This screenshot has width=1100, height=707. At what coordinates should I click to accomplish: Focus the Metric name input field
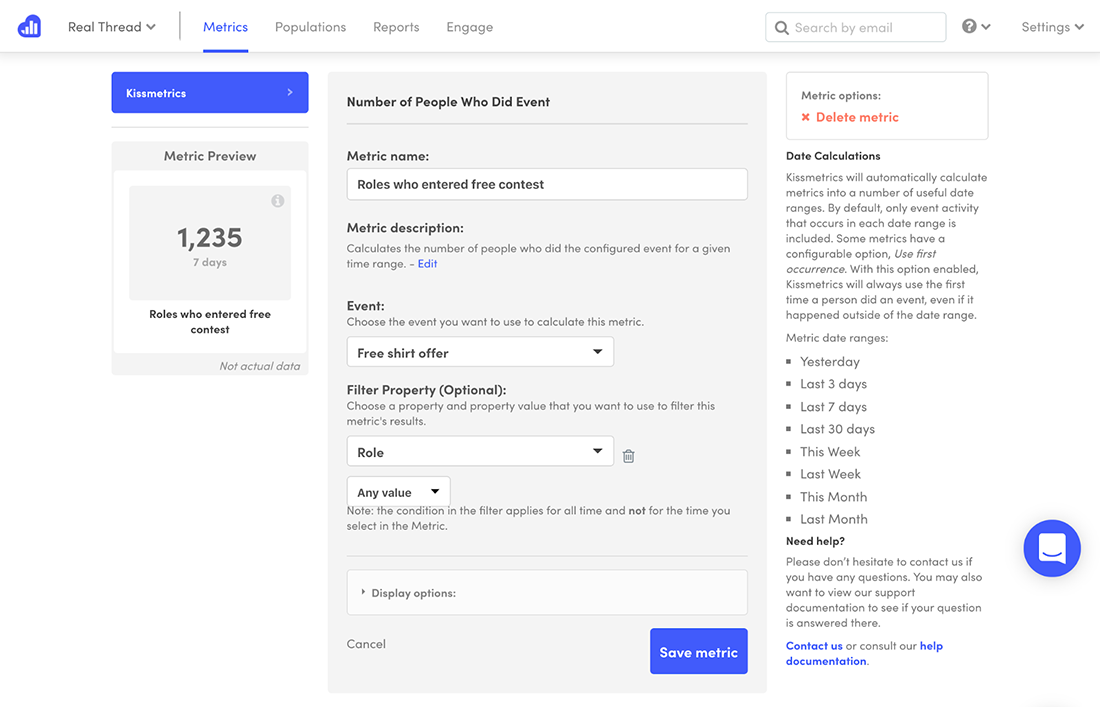[x=547, y=184]
